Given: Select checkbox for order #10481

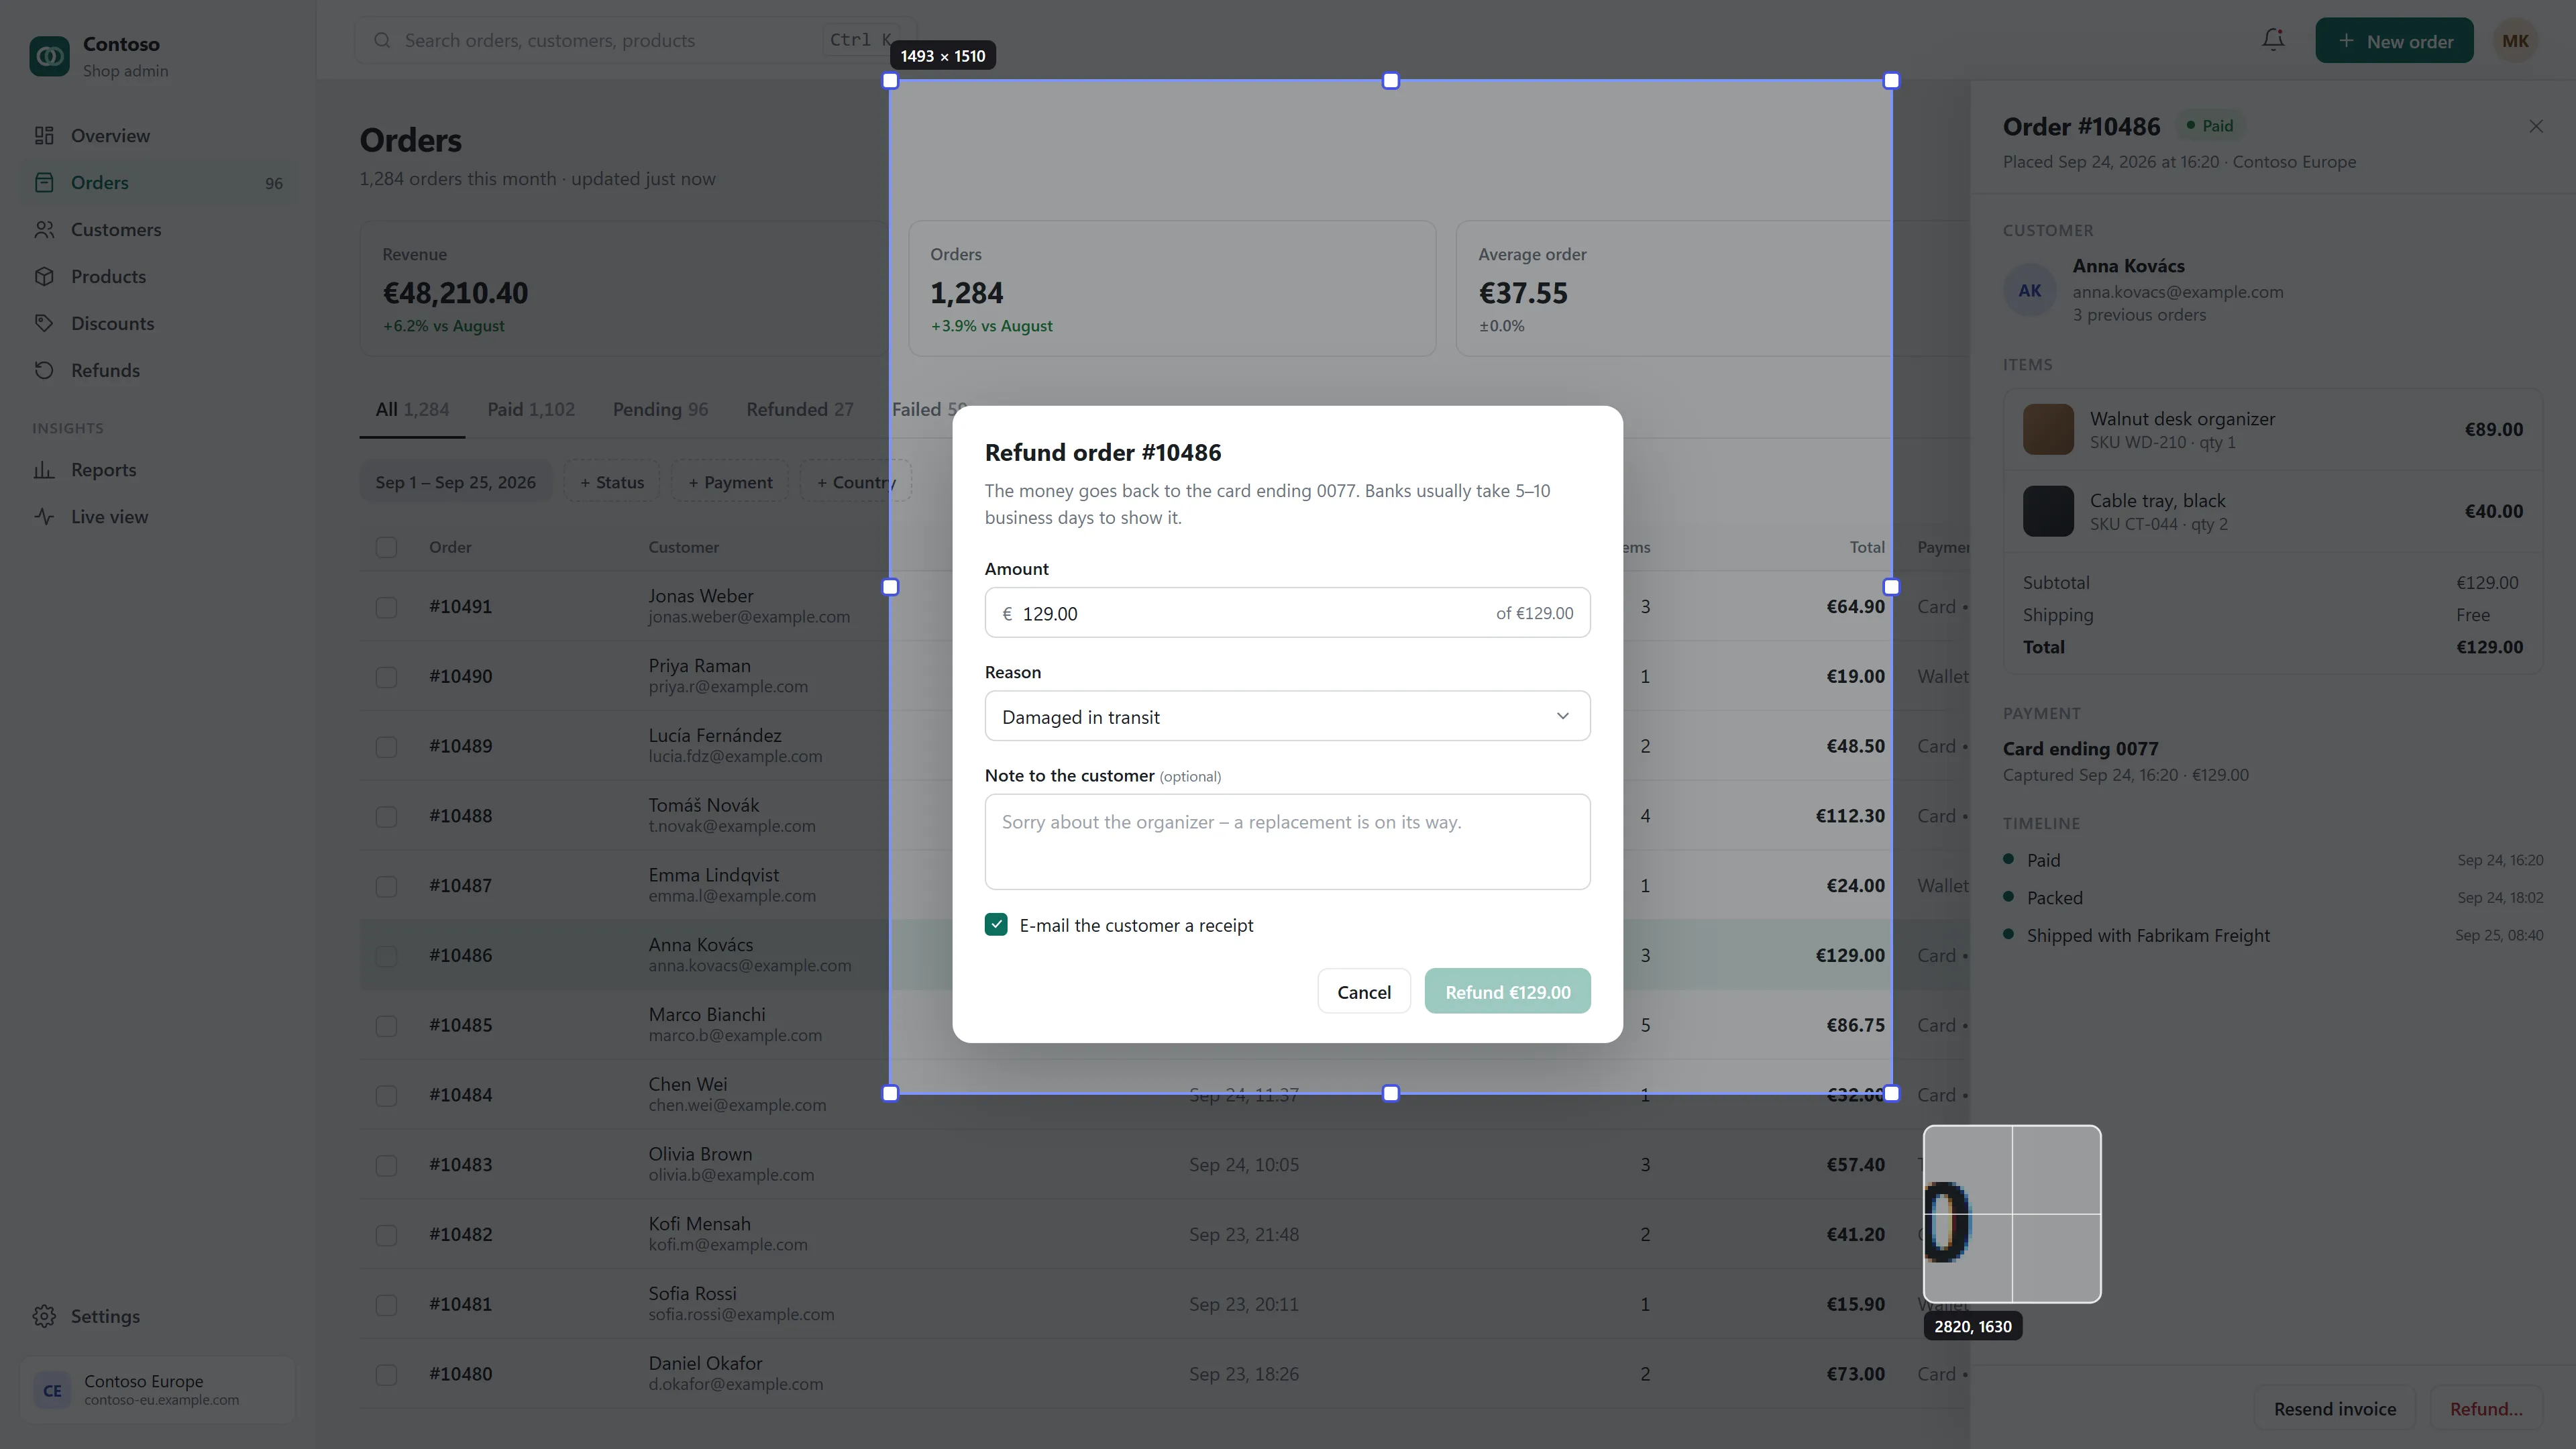Looking at the screenshot, I should point(386,1305).
